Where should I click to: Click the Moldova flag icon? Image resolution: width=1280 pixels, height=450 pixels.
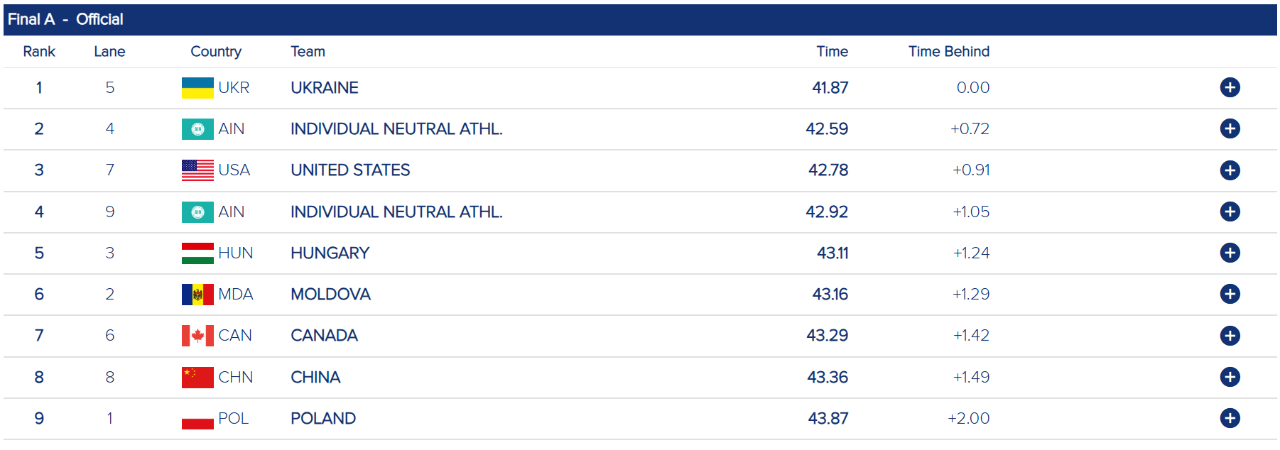pos(198,294)
